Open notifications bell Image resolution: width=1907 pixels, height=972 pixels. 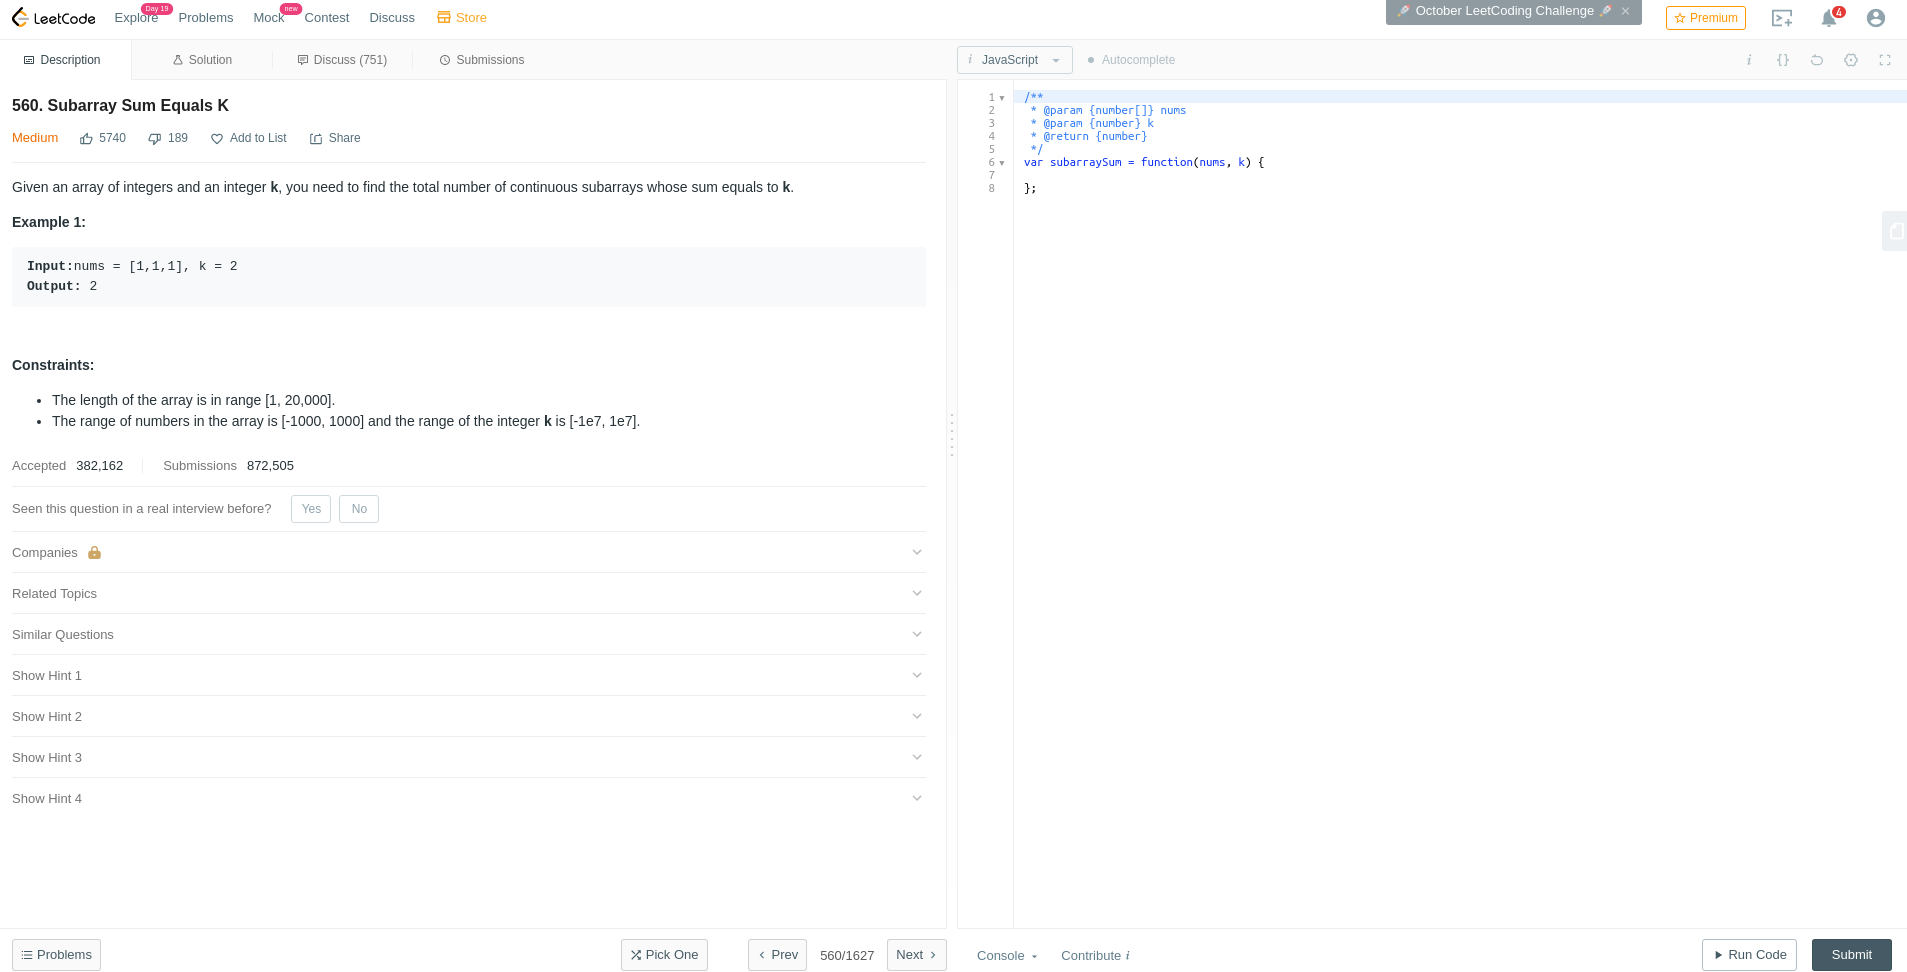click(x=1829, y=18)
